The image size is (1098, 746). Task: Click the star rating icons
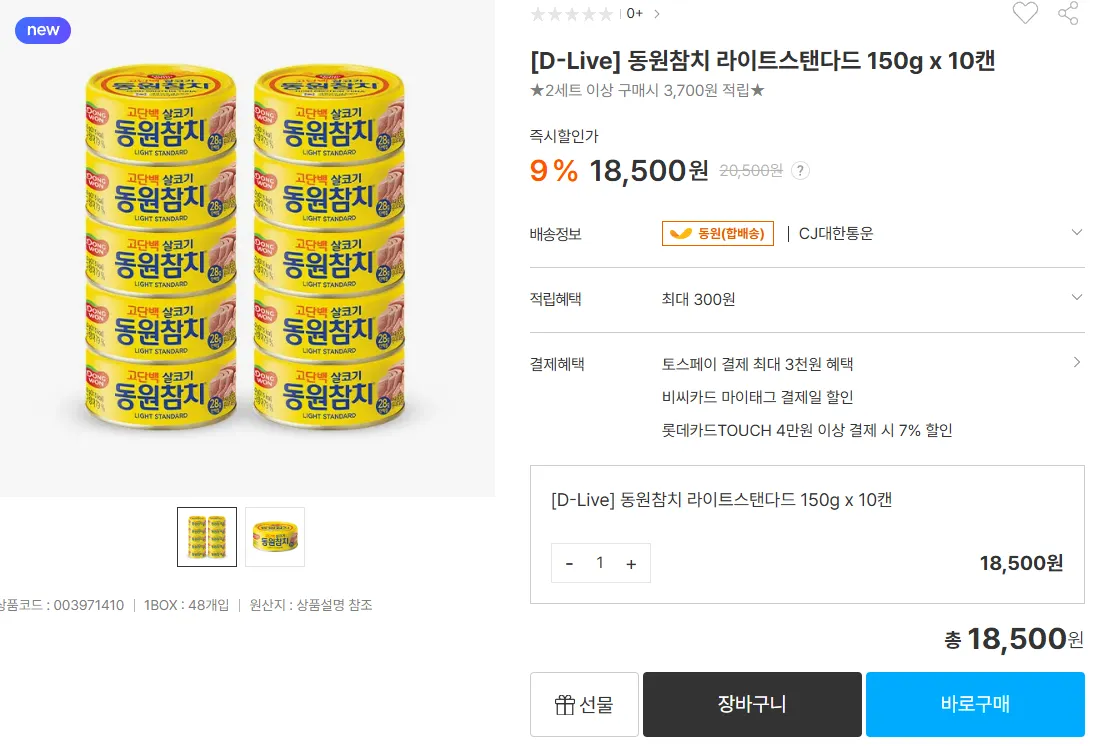[x=571, y=14]
